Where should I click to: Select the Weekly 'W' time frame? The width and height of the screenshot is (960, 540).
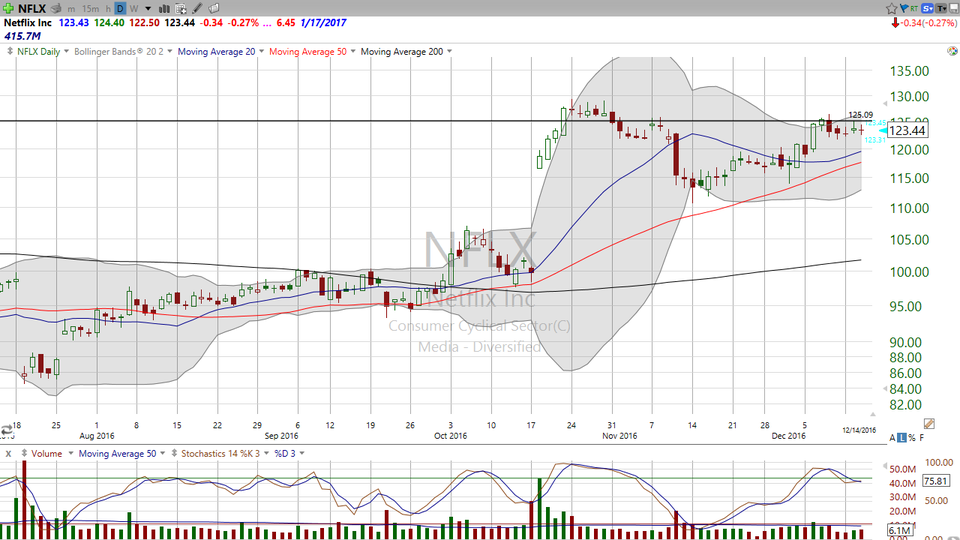coord(133,9)
